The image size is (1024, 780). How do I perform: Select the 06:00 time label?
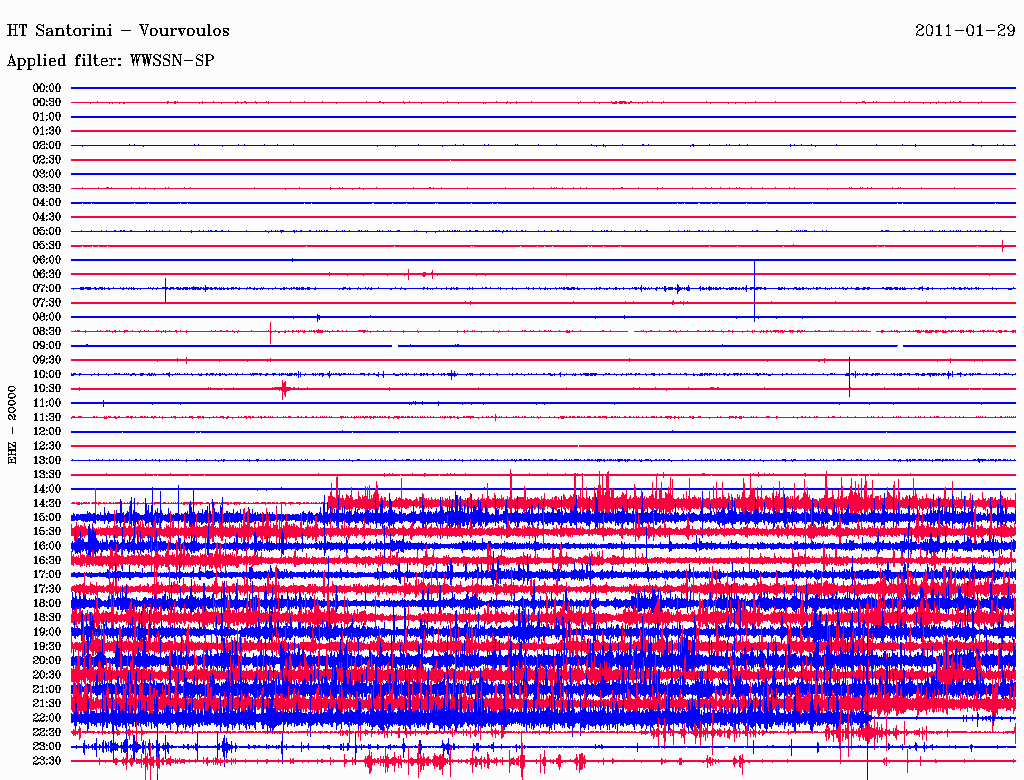(x=47, y=260)
